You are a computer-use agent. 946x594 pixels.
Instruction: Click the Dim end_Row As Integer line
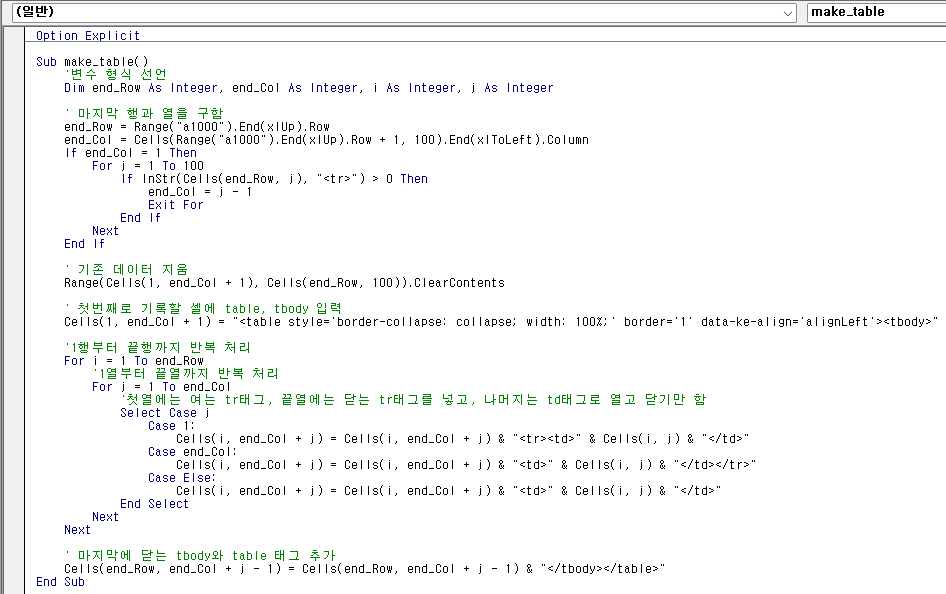pos(308,88)
